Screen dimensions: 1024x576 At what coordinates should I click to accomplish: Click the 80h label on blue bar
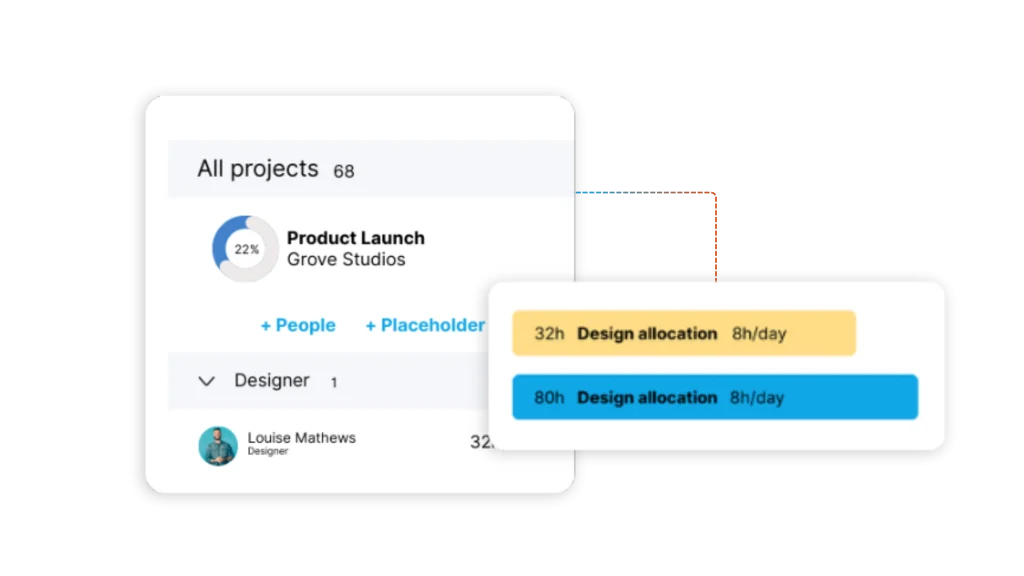[549, 397]
